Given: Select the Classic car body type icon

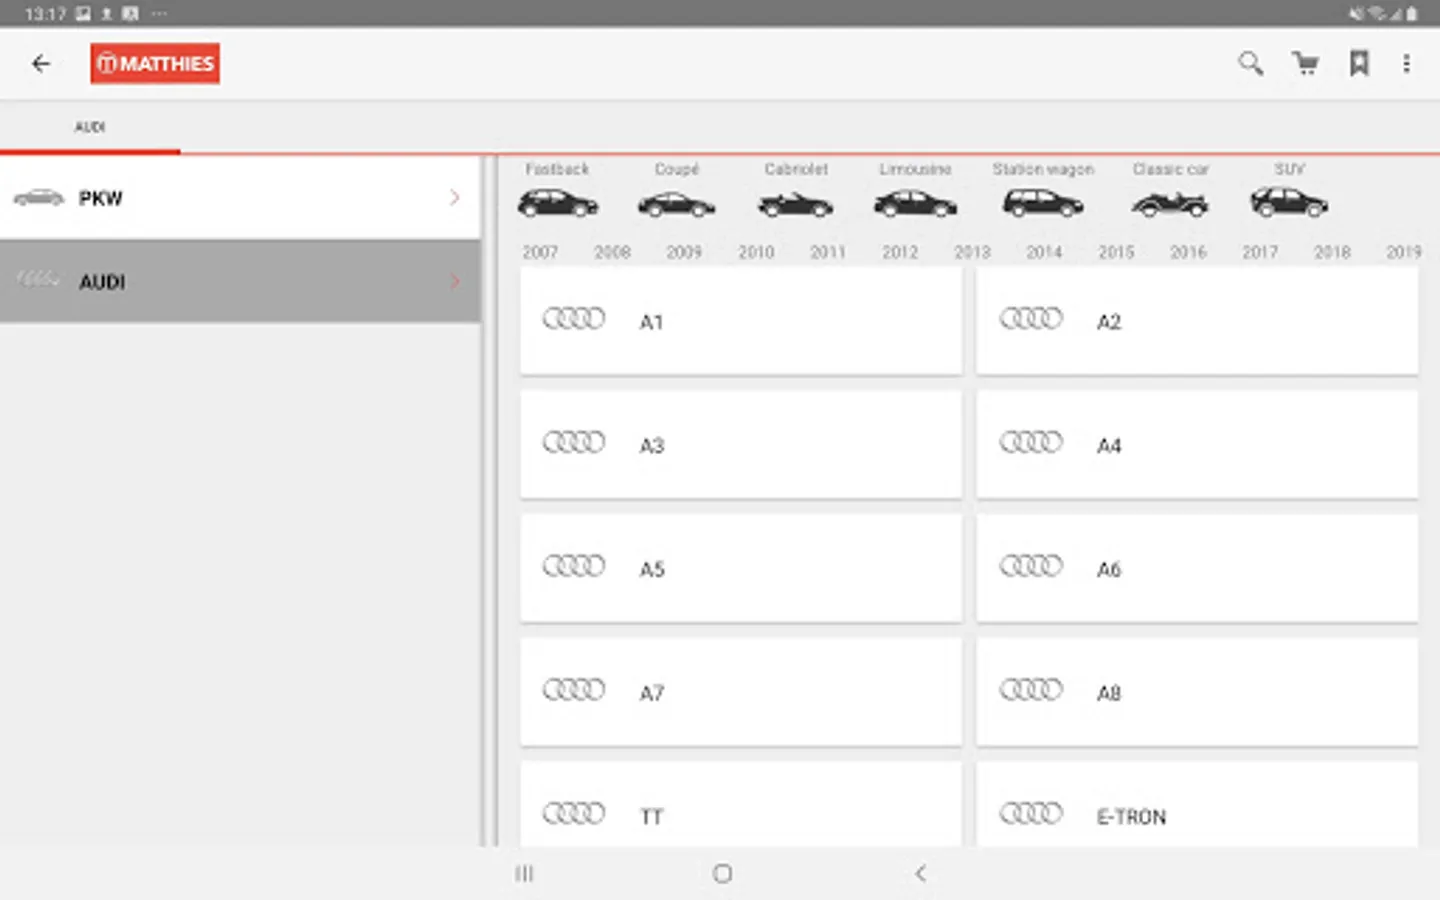Looking at the screenshot, I should point(1170,204).
